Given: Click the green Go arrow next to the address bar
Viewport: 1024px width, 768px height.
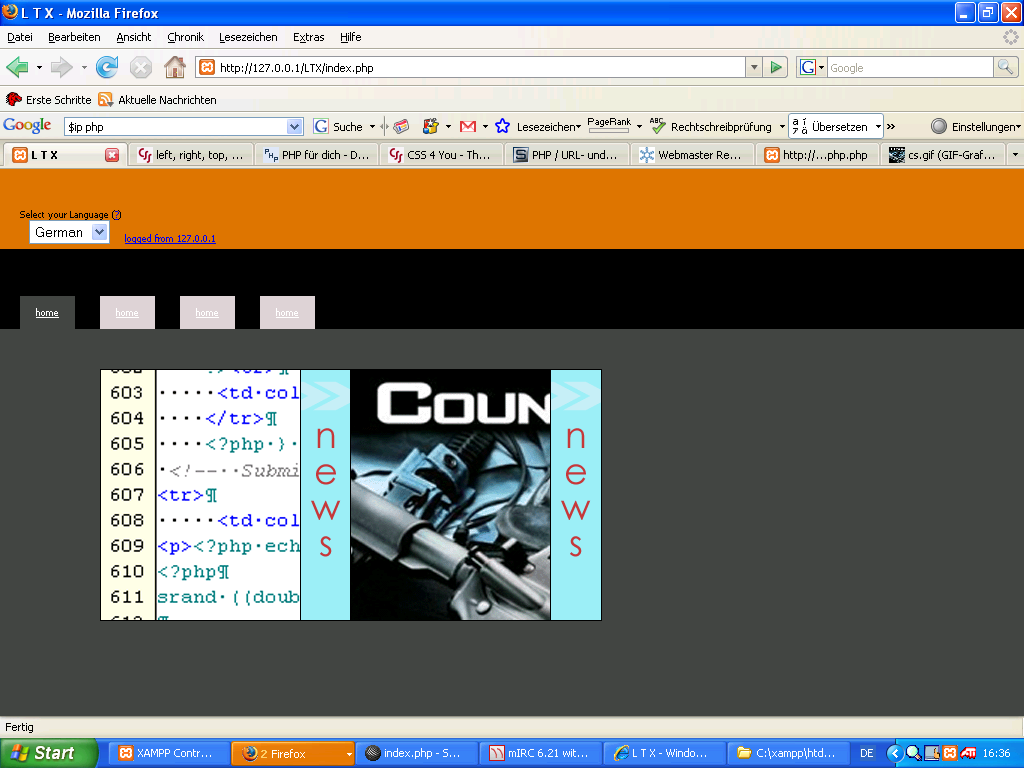Looking at the screenshot, I should coord(776,67).
